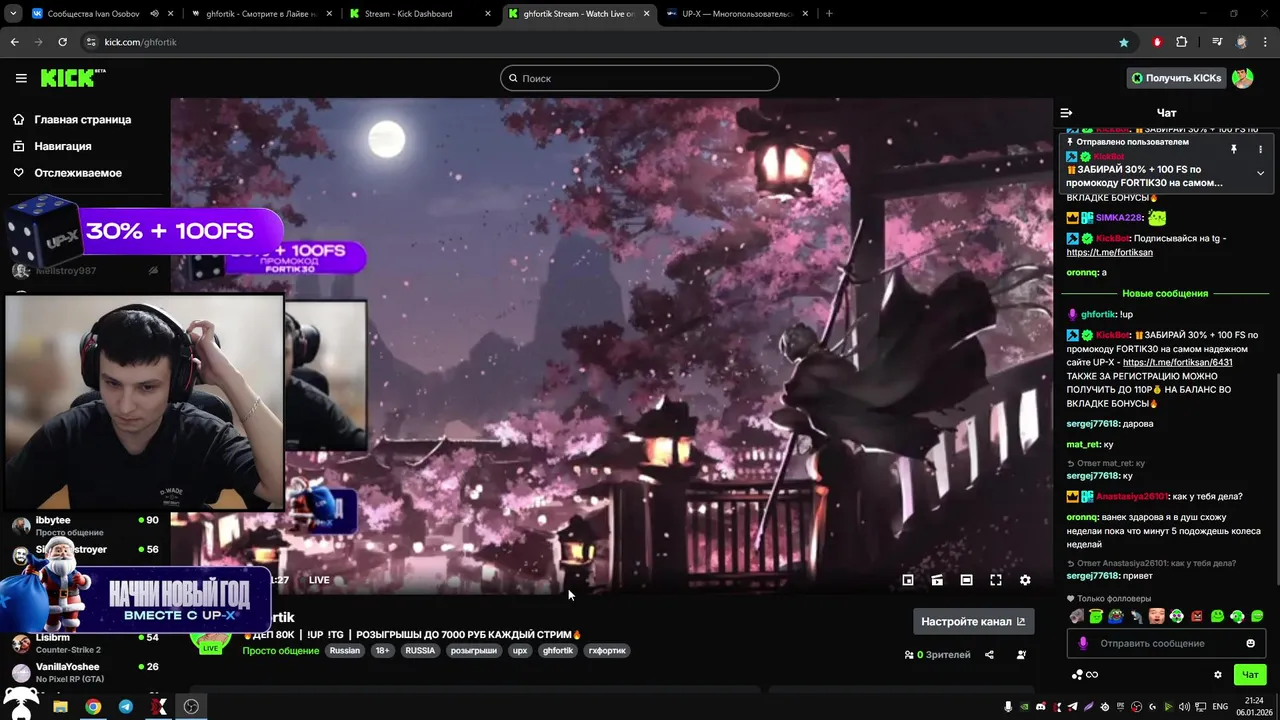Click the гхфортик stream tag
Screen dimensions: 1280x720
point(606,650)
